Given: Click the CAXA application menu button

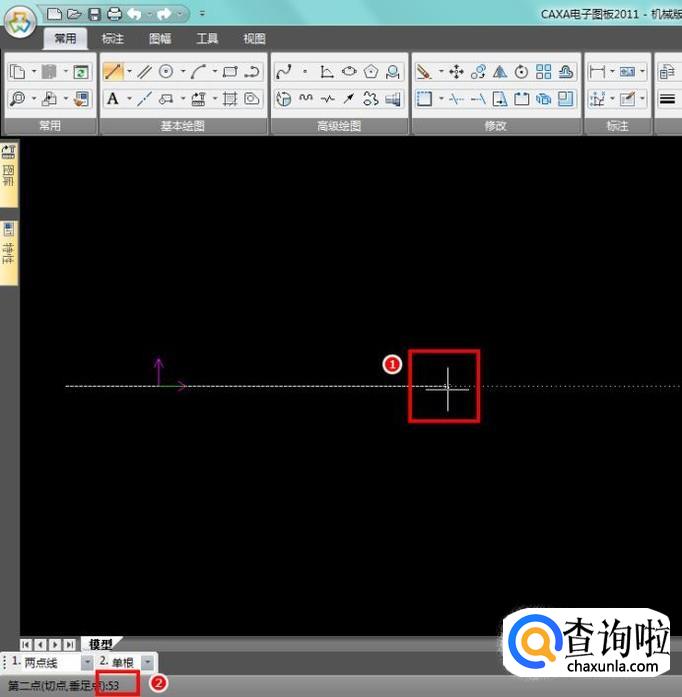Looking at the screenshot, I should point(20,22).
